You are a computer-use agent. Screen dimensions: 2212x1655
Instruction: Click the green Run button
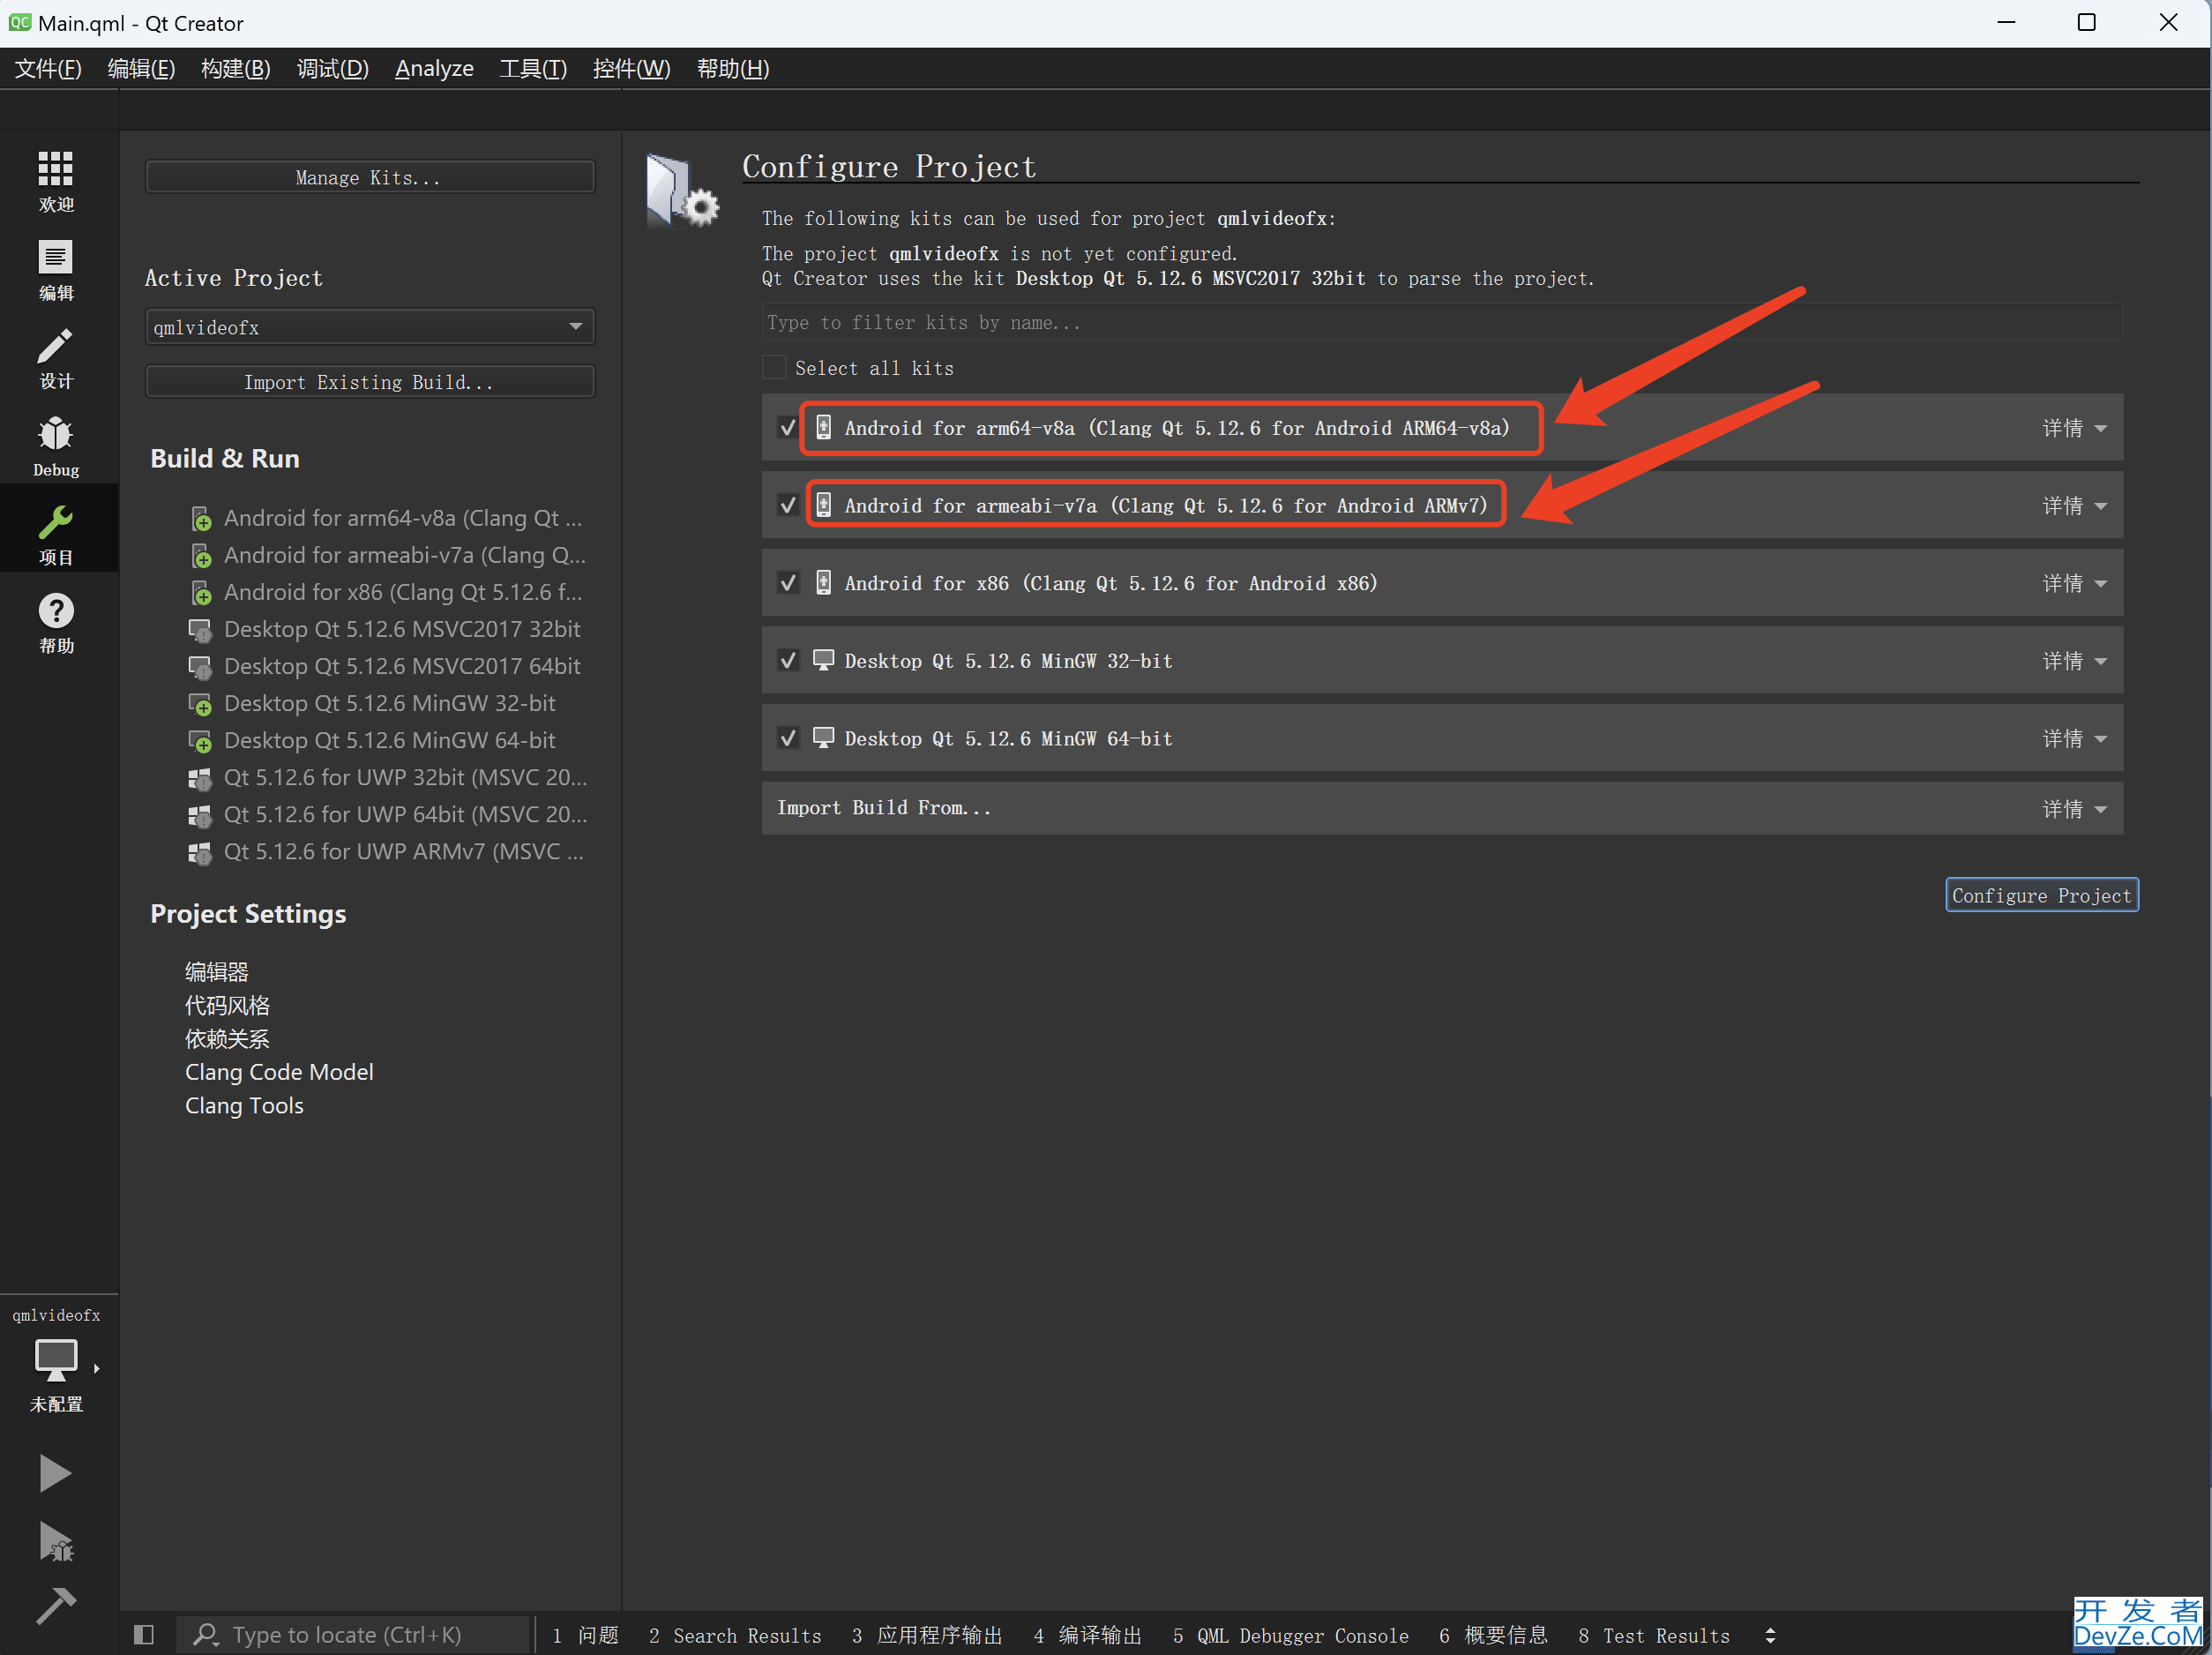[x=55, y=1473]
